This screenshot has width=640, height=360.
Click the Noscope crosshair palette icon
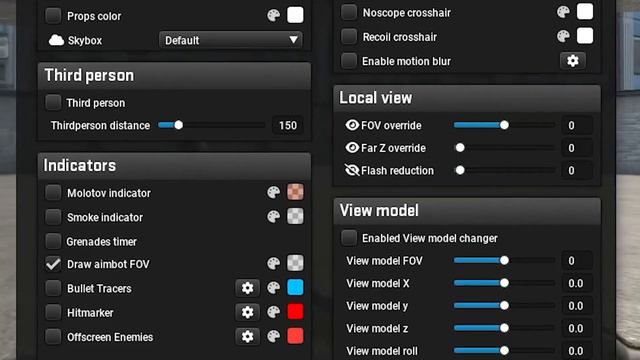click(563, 12)
